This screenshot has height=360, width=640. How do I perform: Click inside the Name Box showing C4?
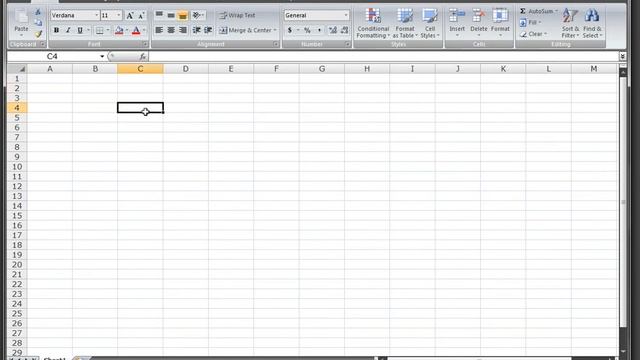[52, 56]
